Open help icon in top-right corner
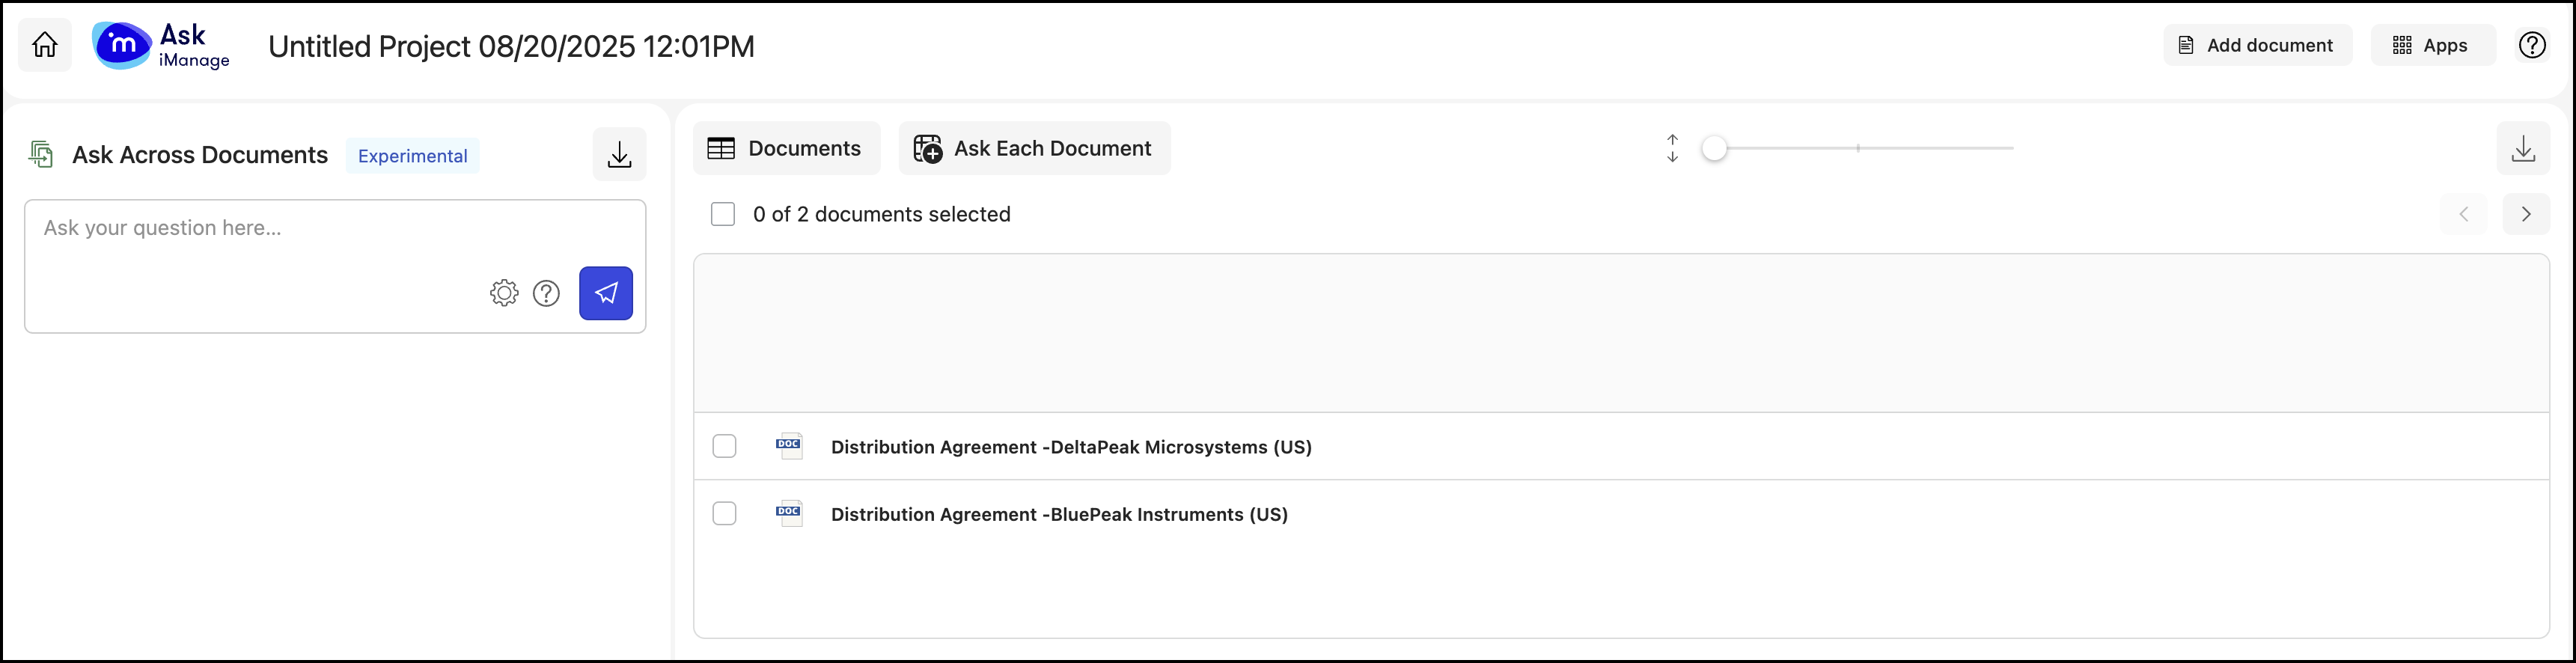The height and width of the screenshot is (663, 2576). [x=2532, y=45]
